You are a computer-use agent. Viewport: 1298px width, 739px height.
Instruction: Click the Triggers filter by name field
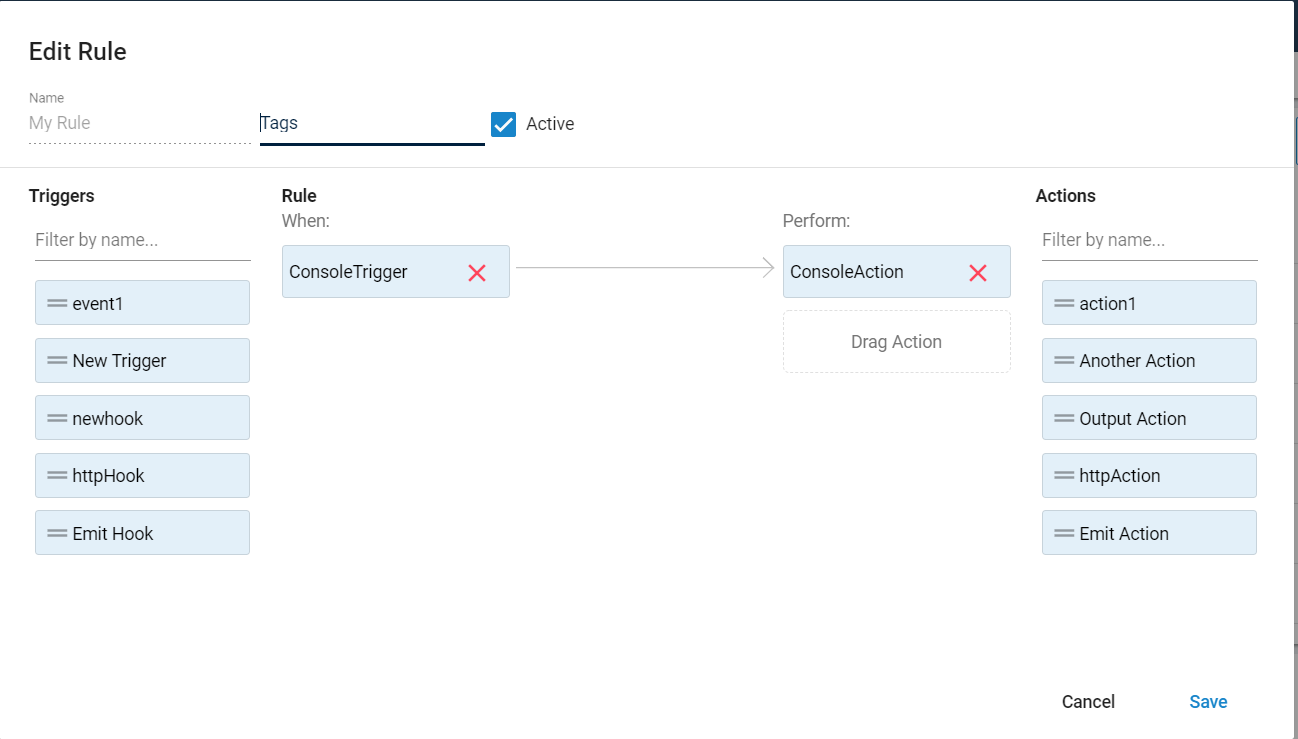click(x=142, y=240)
